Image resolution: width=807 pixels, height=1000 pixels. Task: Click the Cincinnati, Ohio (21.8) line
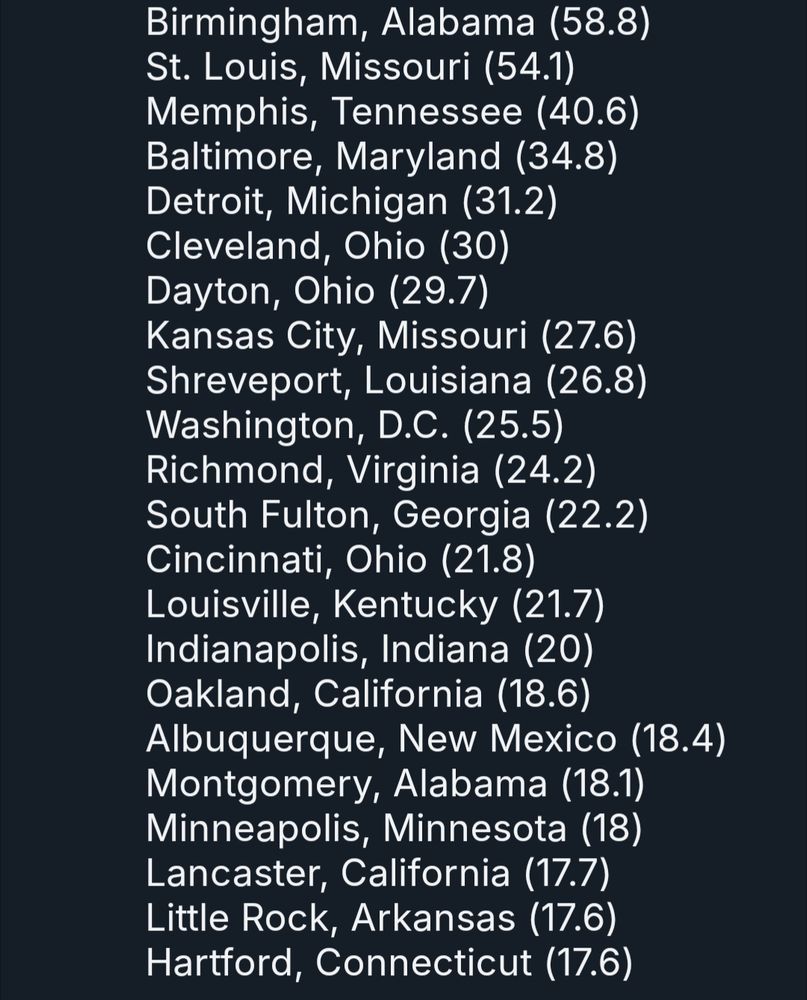[x=341, y=560]
